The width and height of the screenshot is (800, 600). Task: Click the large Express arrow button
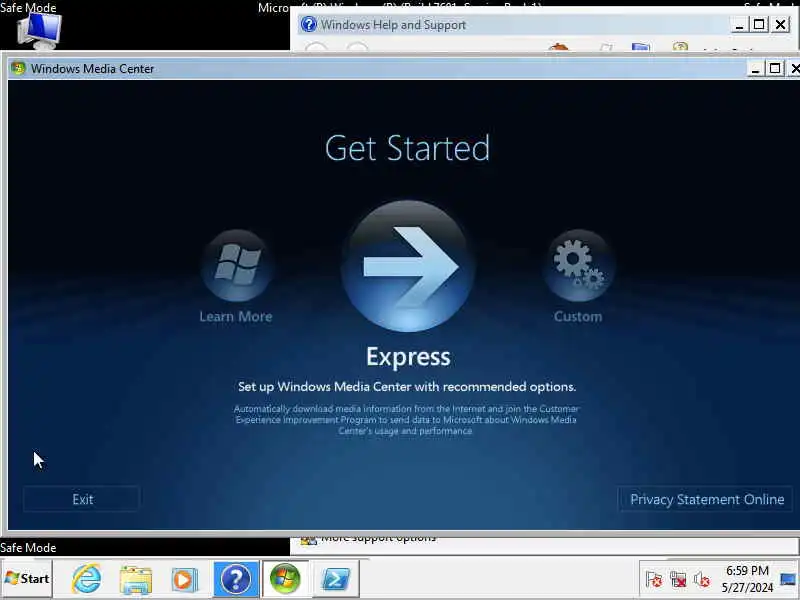coord(408,266)
